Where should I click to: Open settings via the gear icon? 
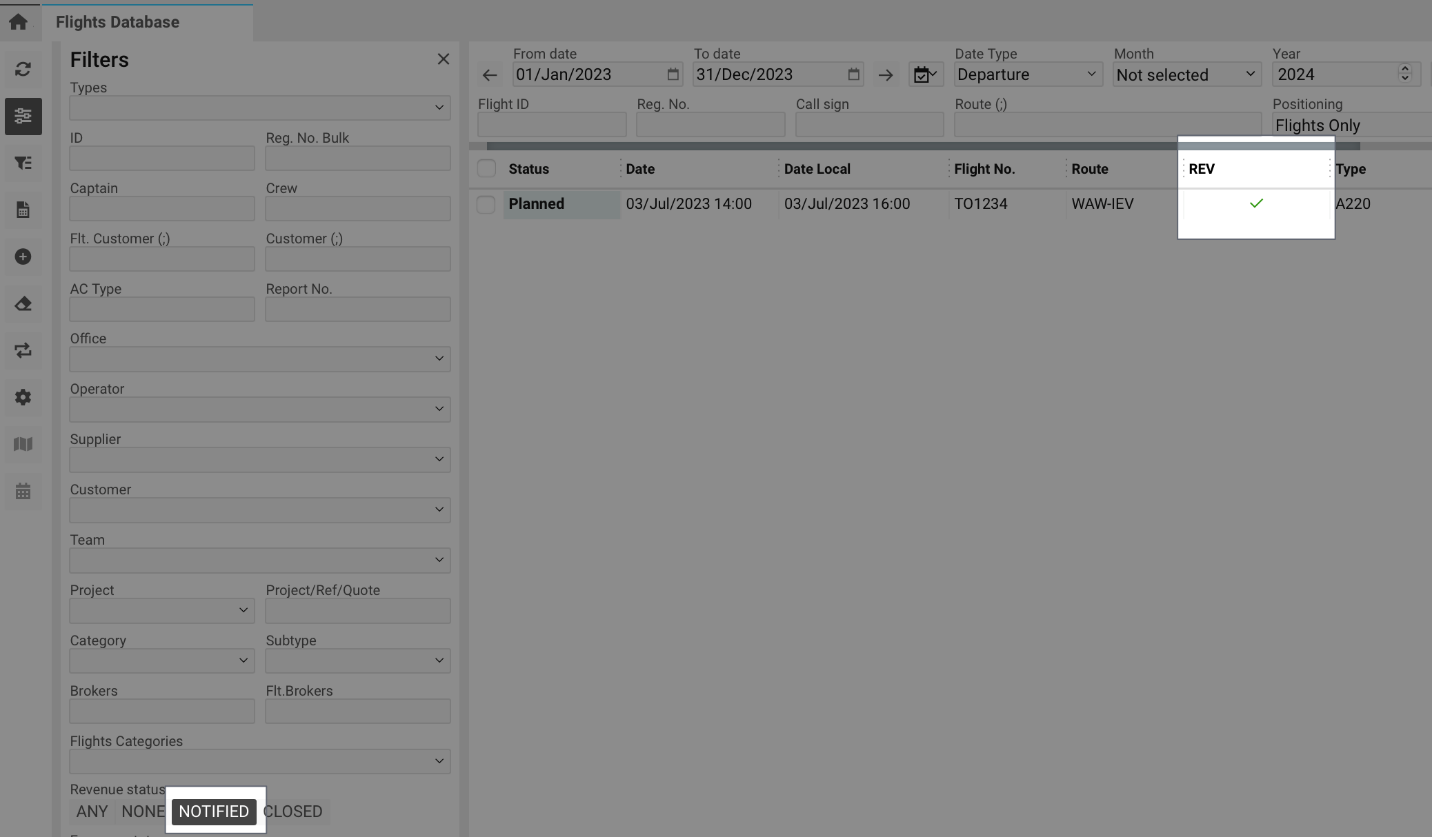click(x=22, y=397)
